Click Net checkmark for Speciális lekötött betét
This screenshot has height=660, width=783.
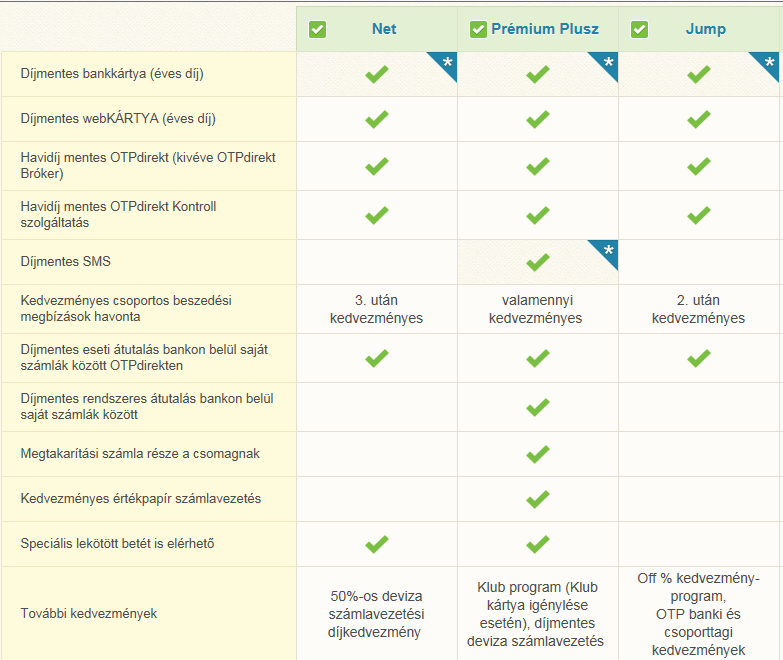tap(377, 544)
